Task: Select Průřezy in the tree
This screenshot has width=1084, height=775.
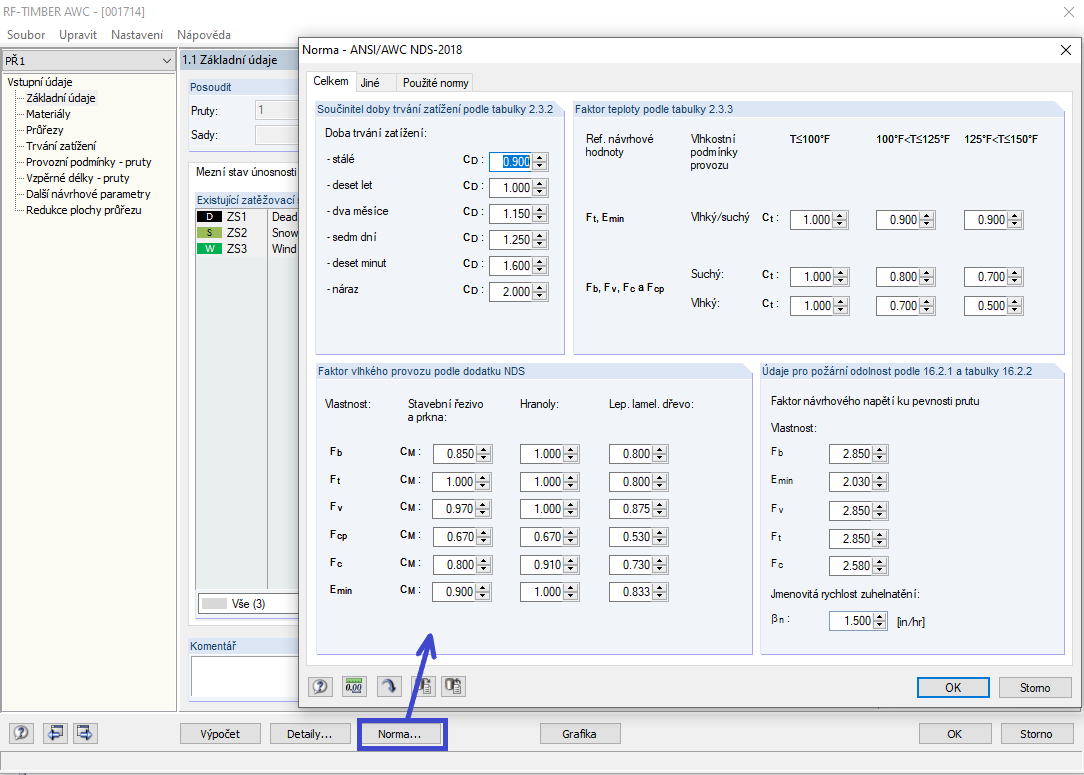Action: [45, 130]
